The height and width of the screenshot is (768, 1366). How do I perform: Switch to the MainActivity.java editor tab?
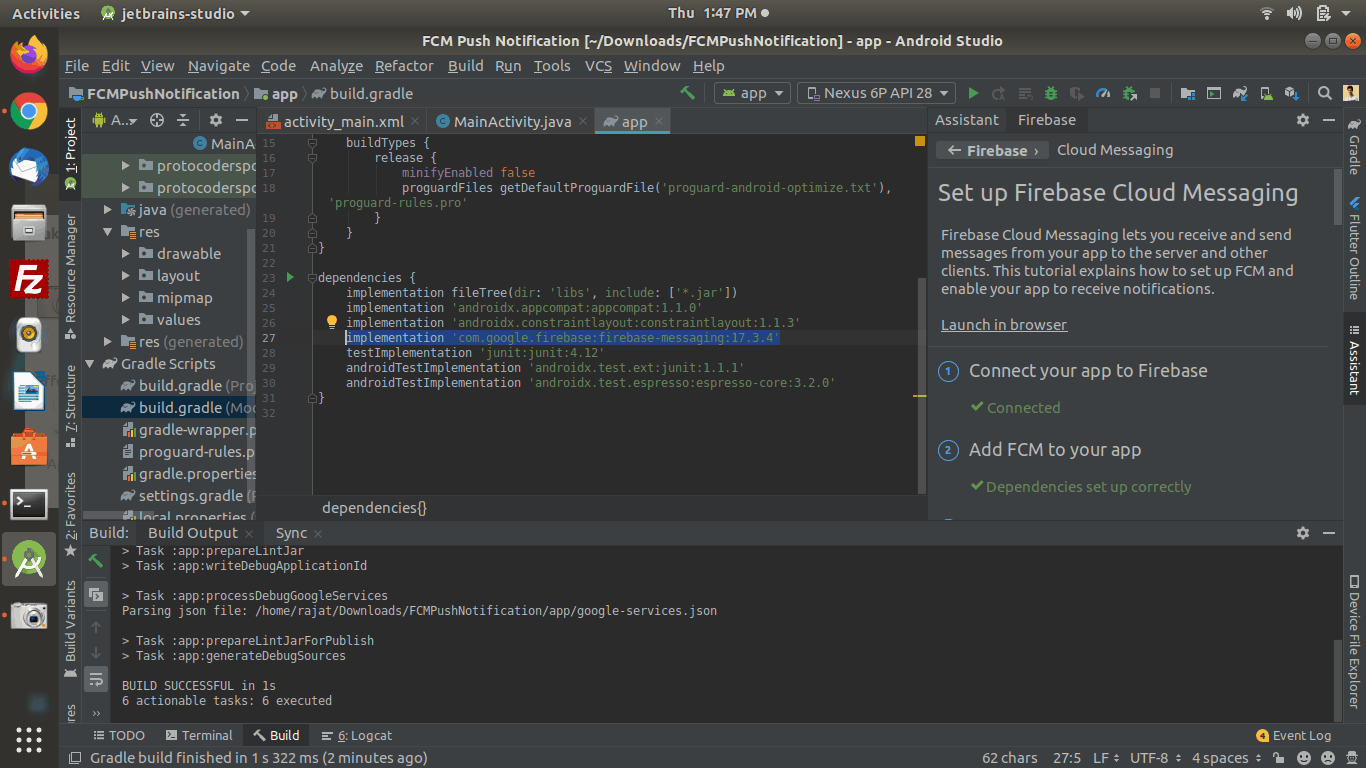pyautogui.click(x=512, y=121)
